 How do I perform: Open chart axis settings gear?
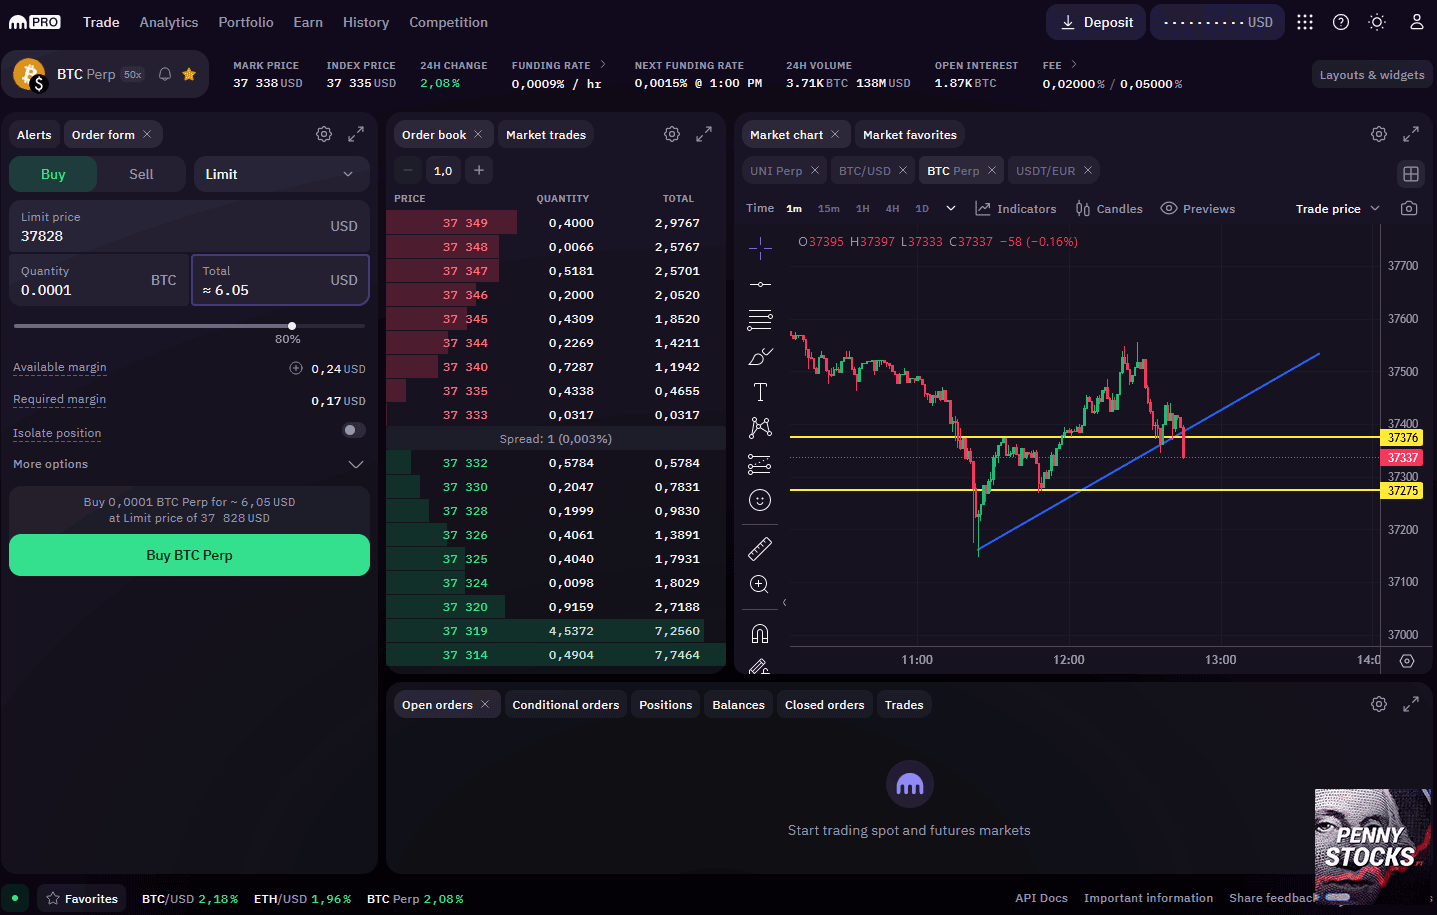pos(1407,661)
